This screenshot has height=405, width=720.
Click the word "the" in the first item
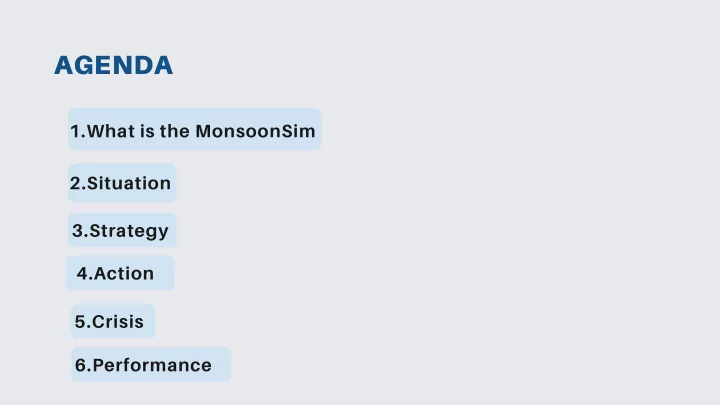click(x=174, y=131)
